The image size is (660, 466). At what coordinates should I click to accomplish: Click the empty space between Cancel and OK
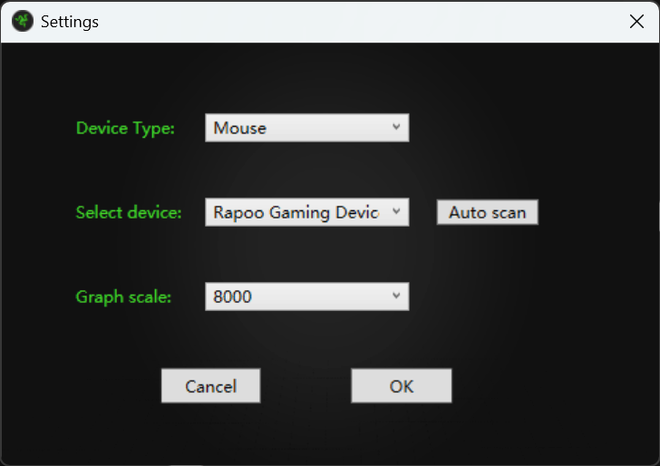click(306, 386)
